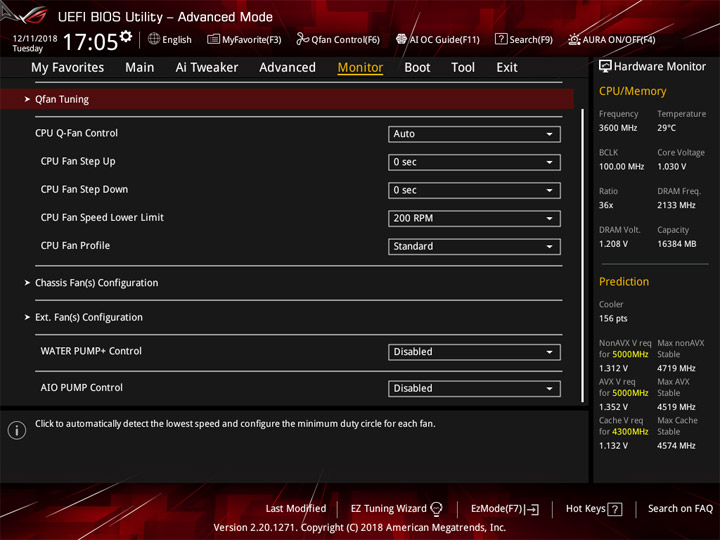
Task: Click the 1.132 V cache value
Action: (x=613, y=445)
